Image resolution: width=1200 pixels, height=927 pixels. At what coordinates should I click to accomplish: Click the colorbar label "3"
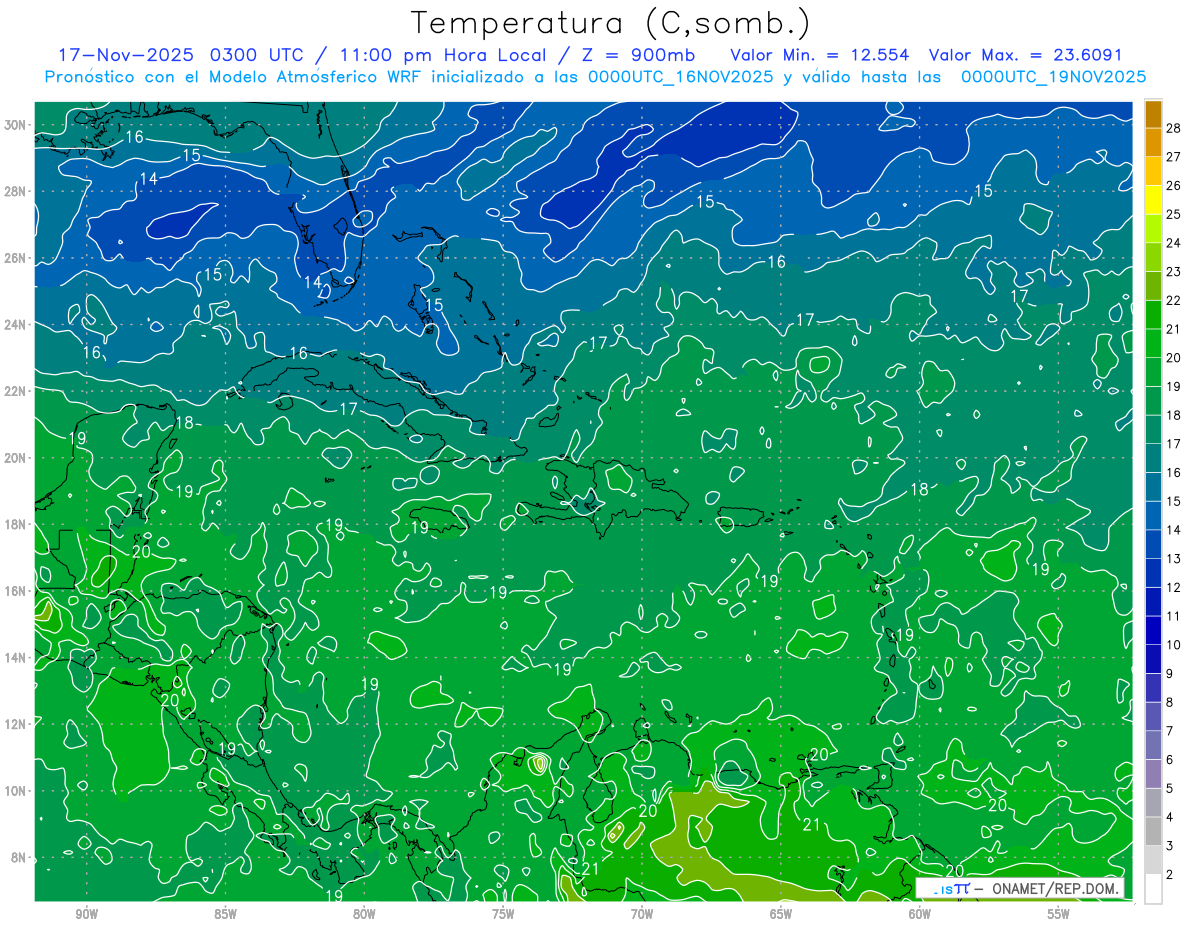click(x=1170, y=846)
